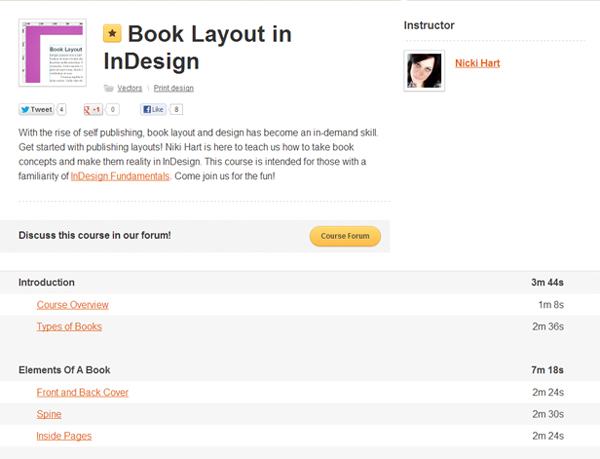Viewport: 600px width, 459px height.
Task: Open the Spine lesson
Action: [x=48, y=414]
